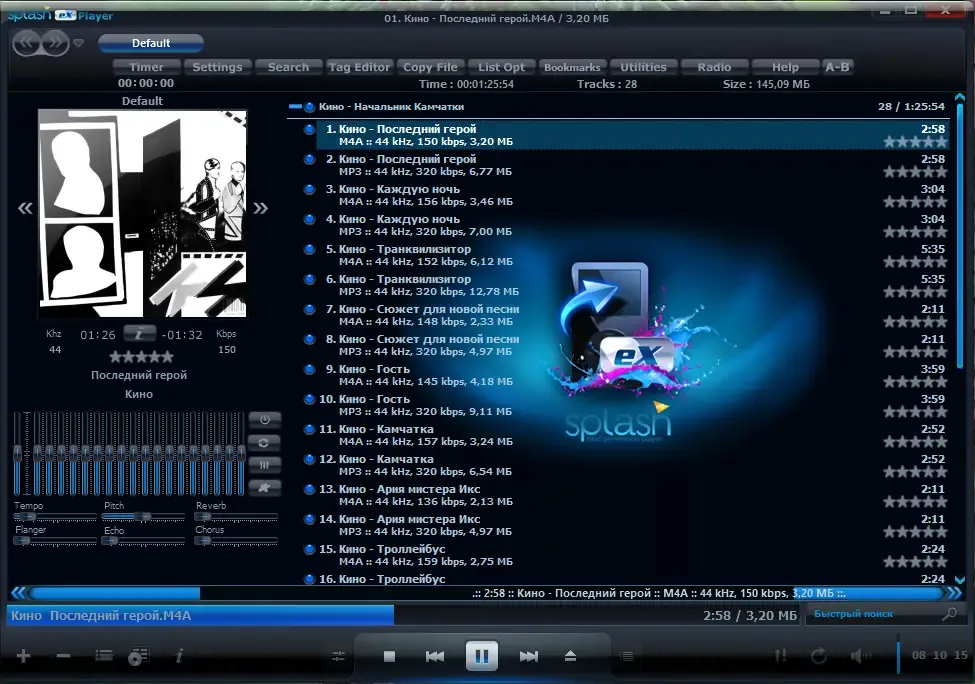Show next album cover with right chevrons

[261, 208]
